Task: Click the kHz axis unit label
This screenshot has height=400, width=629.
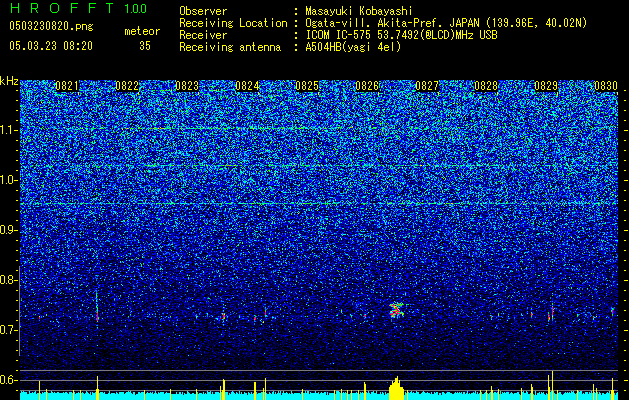Action: [9, 81]
